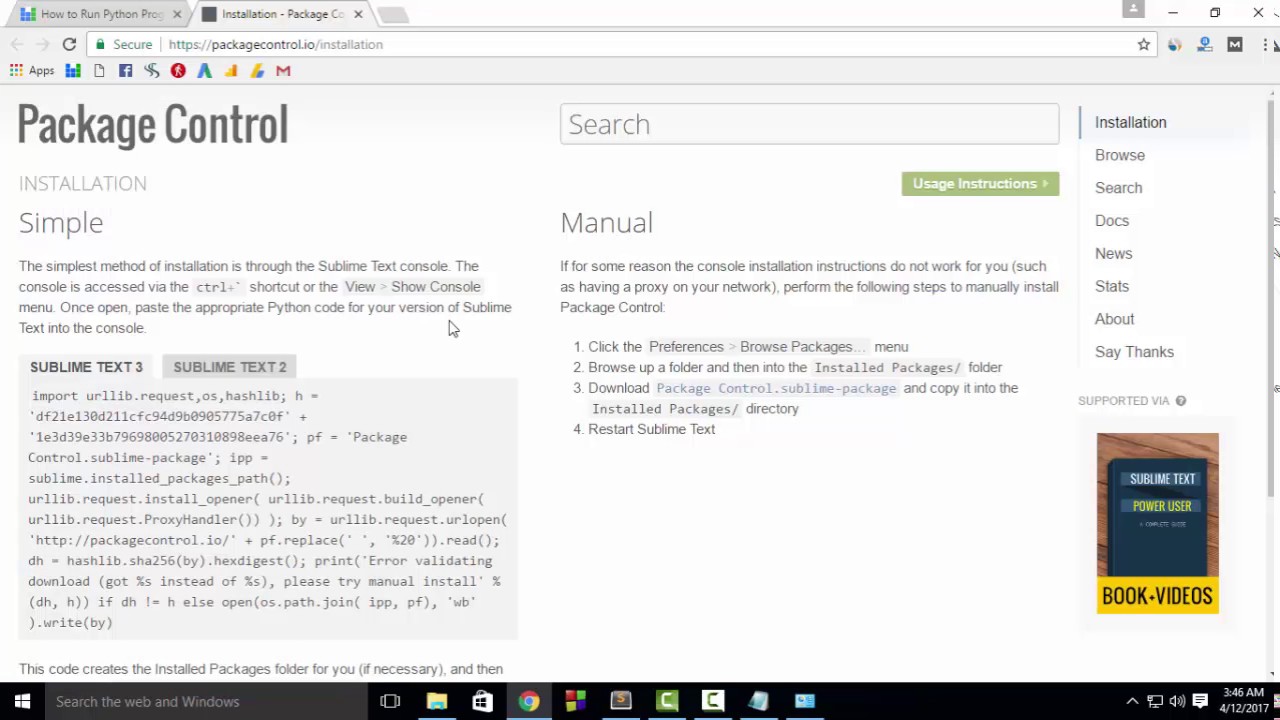Click the browser address bar URL
The height and width of the screenshot is (720, 1280).
tap(275, 44)
